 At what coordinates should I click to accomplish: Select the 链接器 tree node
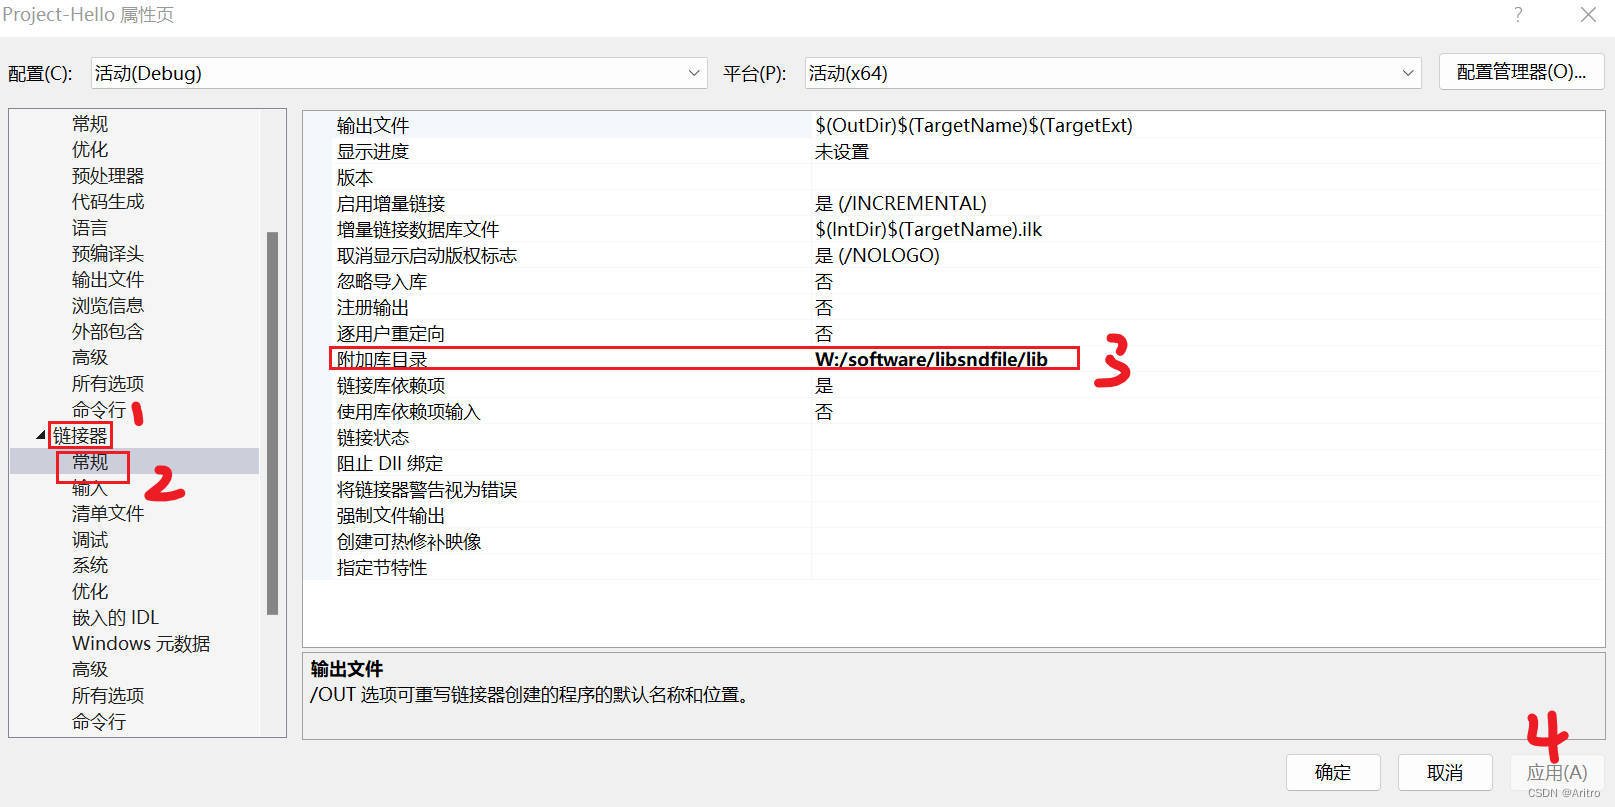coord(80,436)
